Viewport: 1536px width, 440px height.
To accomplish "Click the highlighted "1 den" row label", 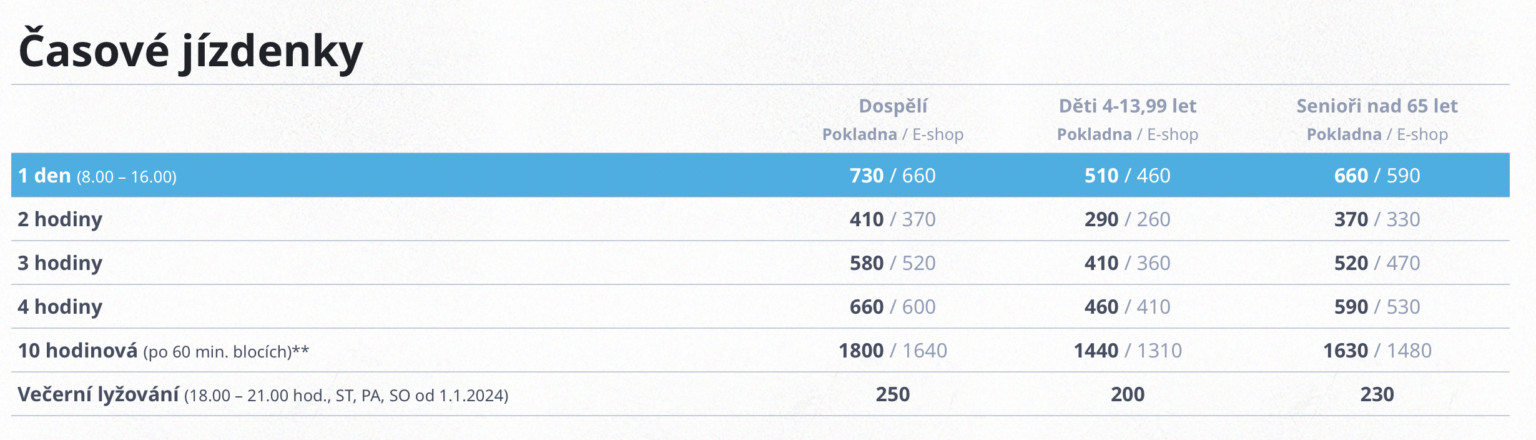I will coord(44,176).
